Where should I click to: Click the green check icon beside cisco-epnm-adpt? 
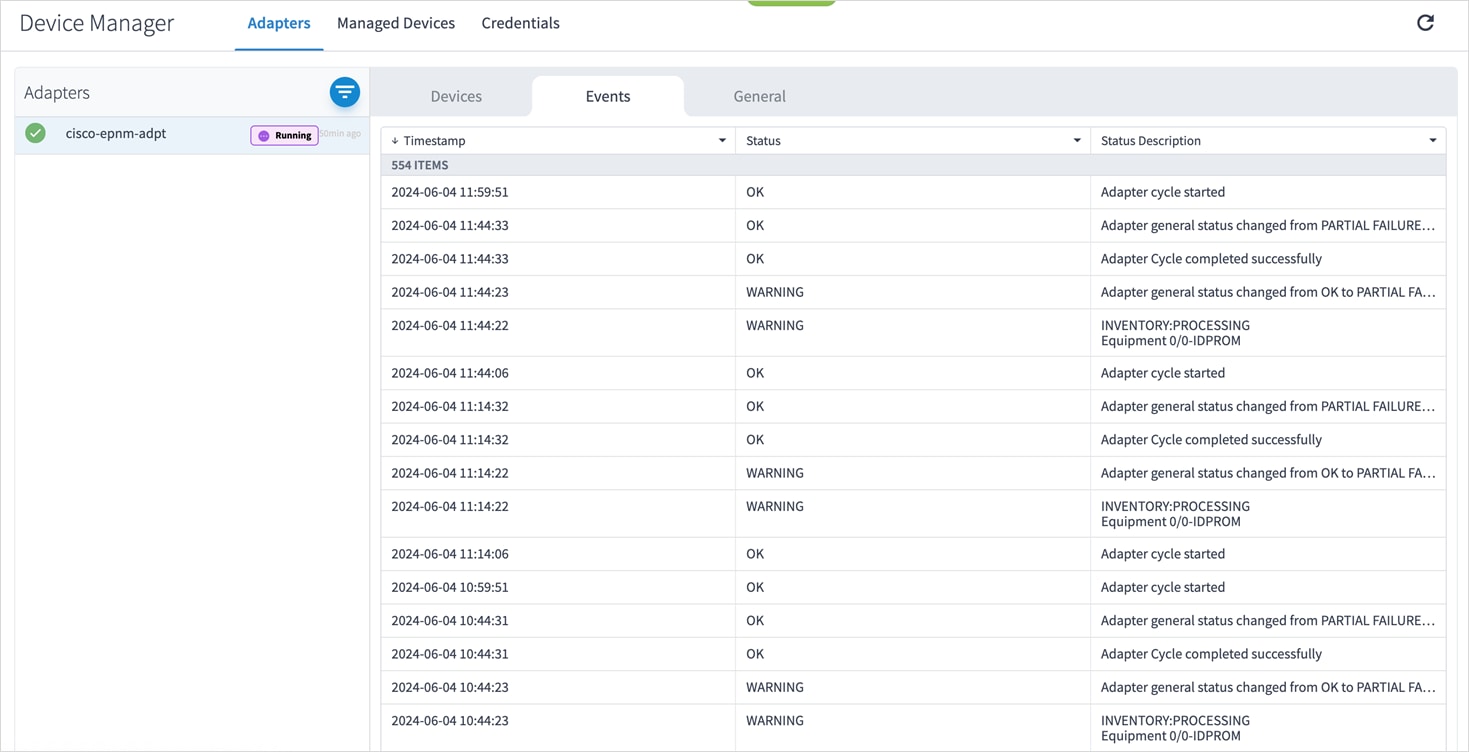click(x=35, y=132)
